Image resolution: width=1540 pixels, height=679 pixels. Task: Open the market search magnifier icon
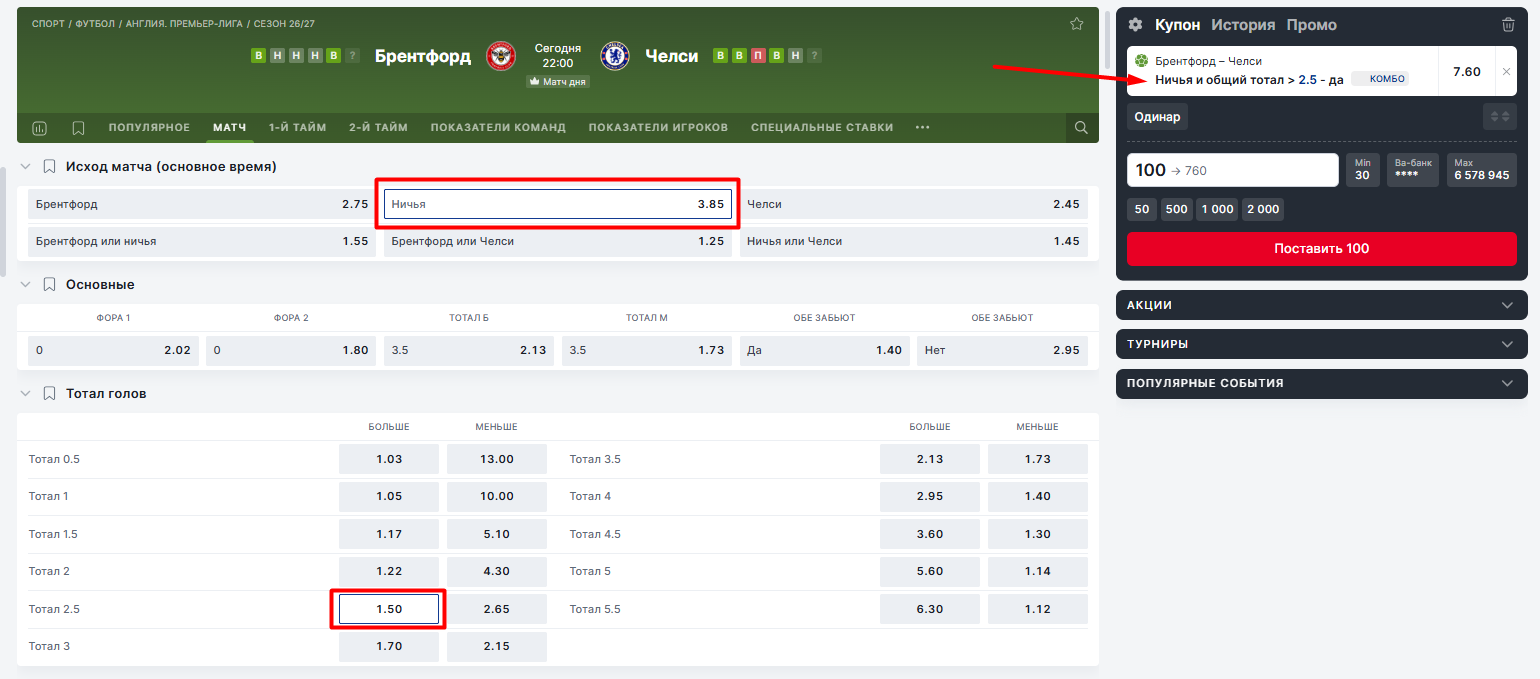coord(1081,128)
